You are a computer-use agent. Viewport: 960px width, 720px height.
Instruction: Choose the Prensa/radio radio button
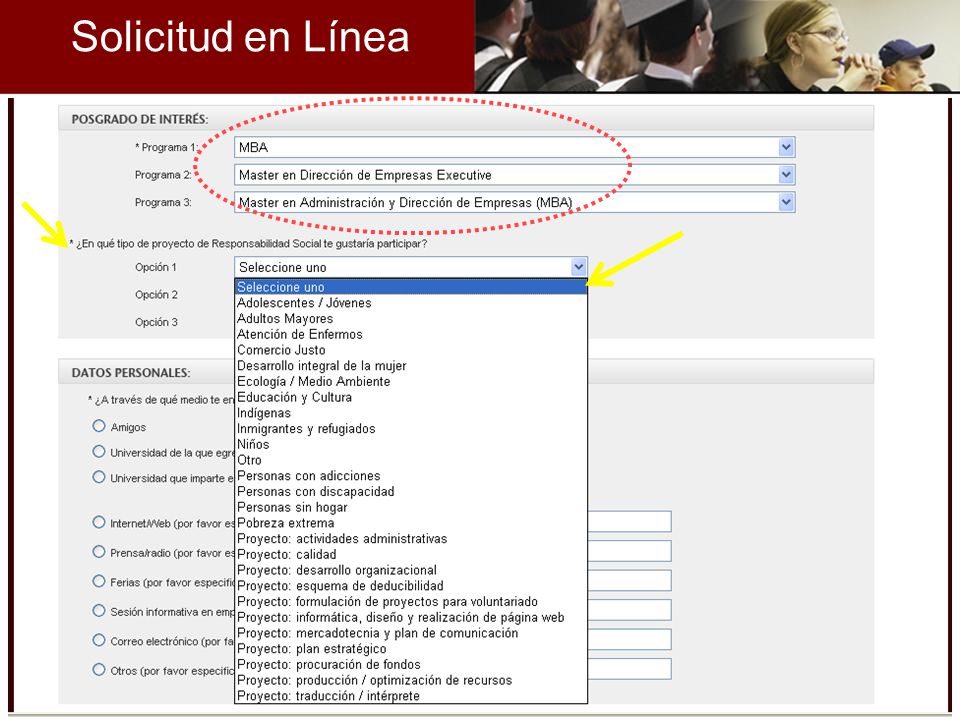[x=99, y=552]
